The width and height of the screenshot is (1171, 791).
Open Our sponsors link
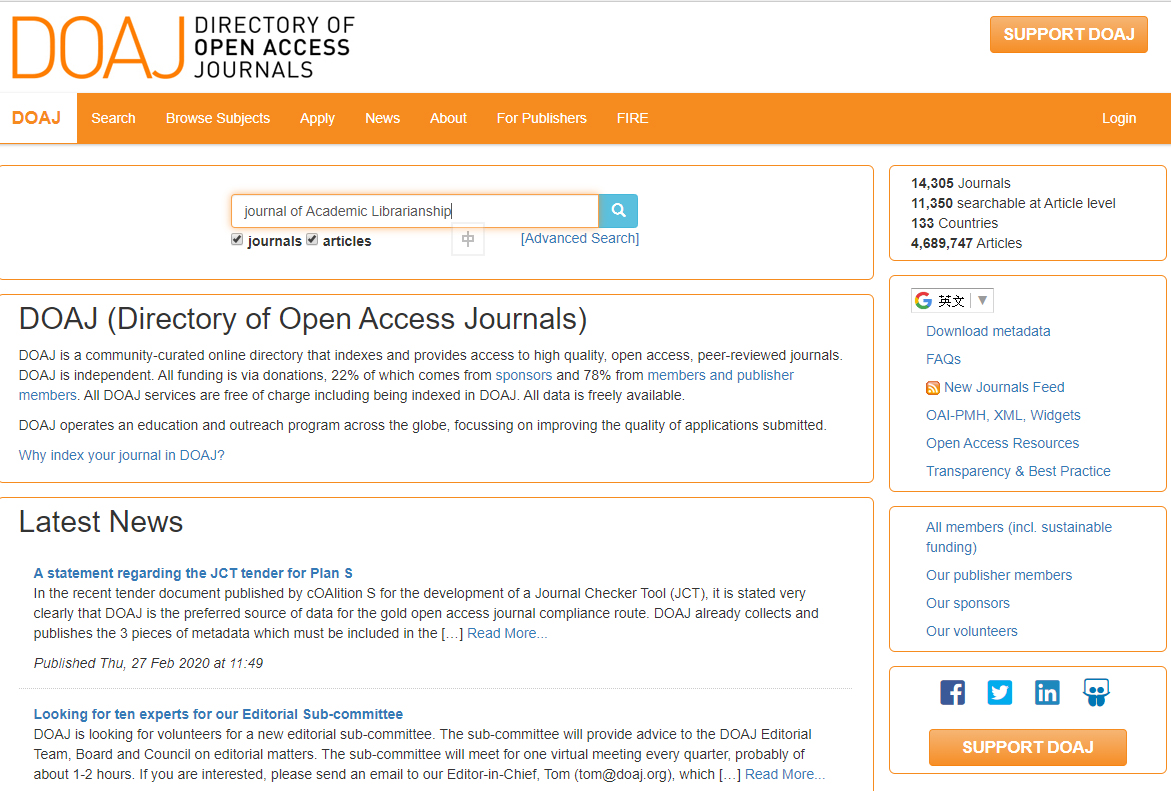[968, 603]
